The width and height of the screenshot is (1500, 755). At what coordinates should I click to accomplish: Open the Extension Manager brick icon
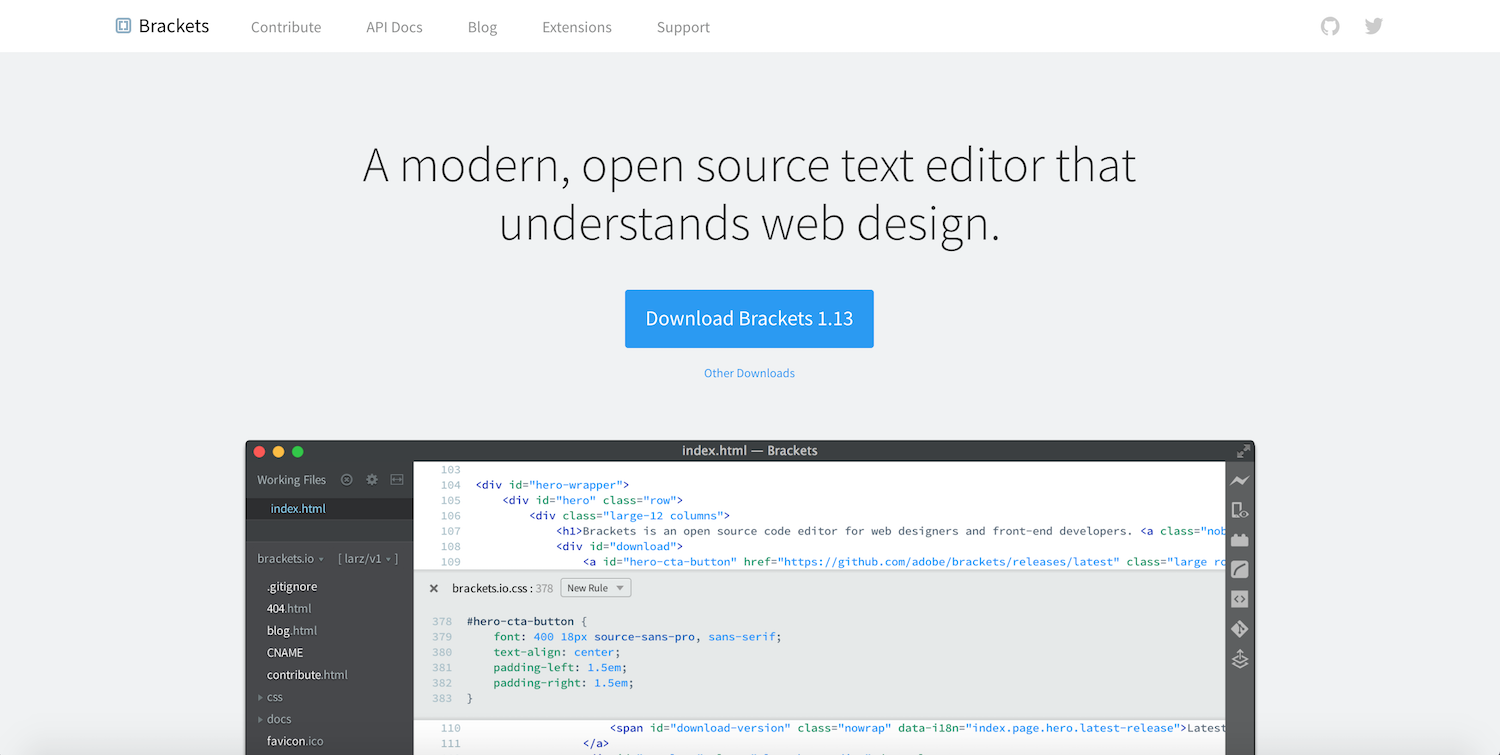tap(1240, 540)
